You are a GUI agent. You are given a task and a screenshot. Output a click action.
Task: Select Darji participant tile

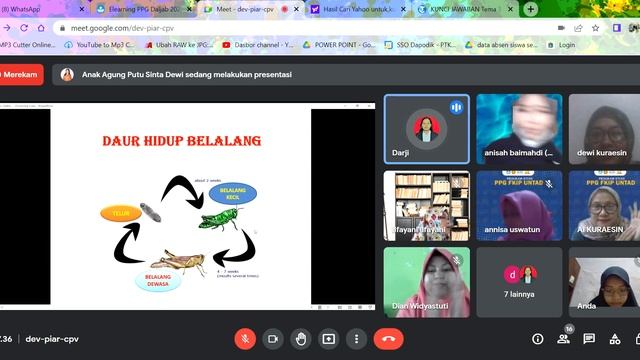pos(427,129)
